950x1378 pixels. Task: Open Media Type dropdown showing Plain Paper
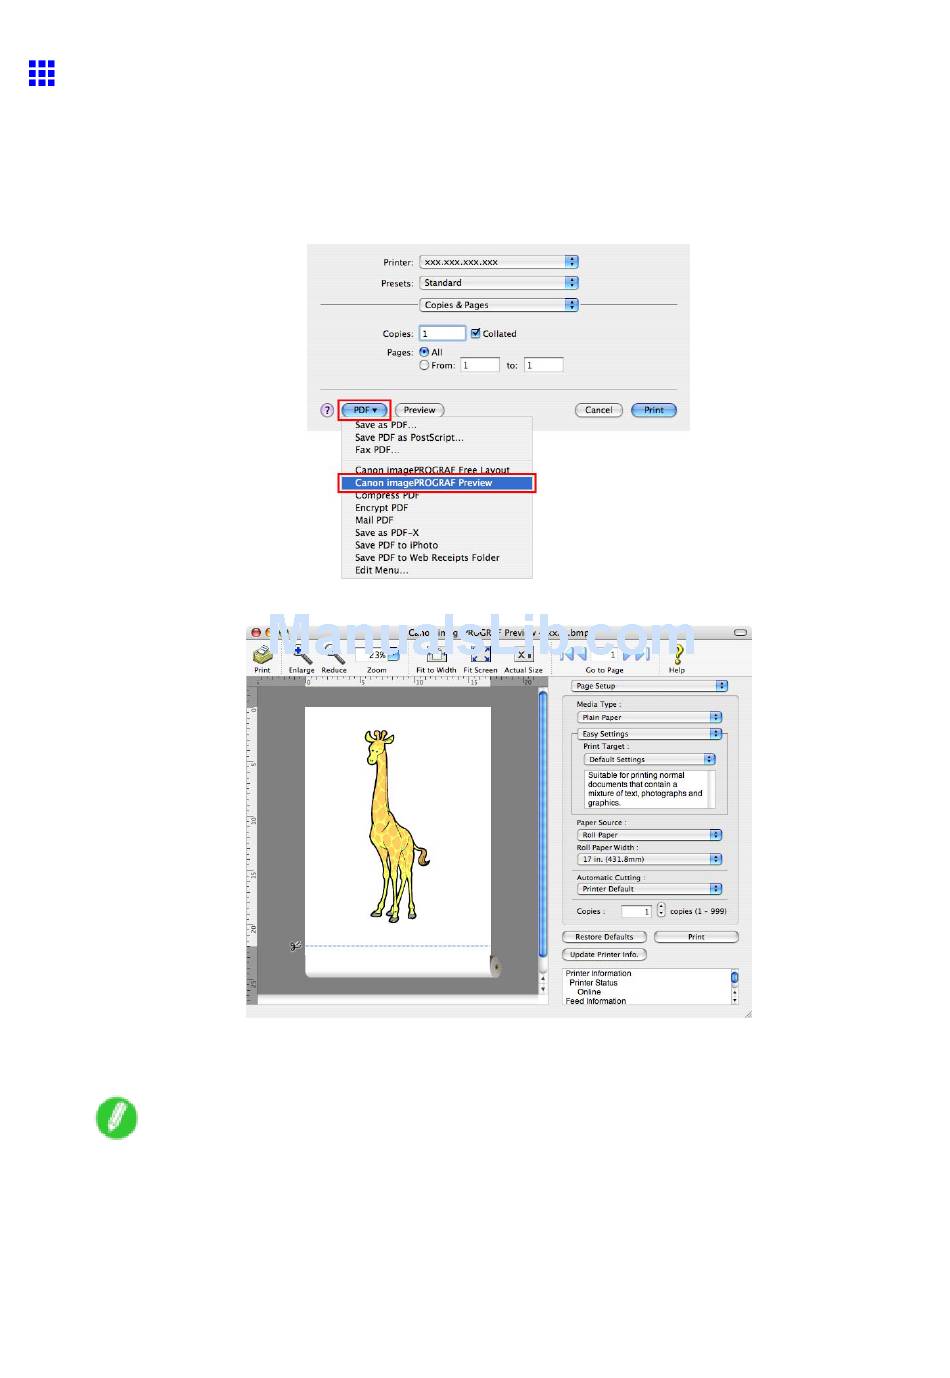pos(650,717)
